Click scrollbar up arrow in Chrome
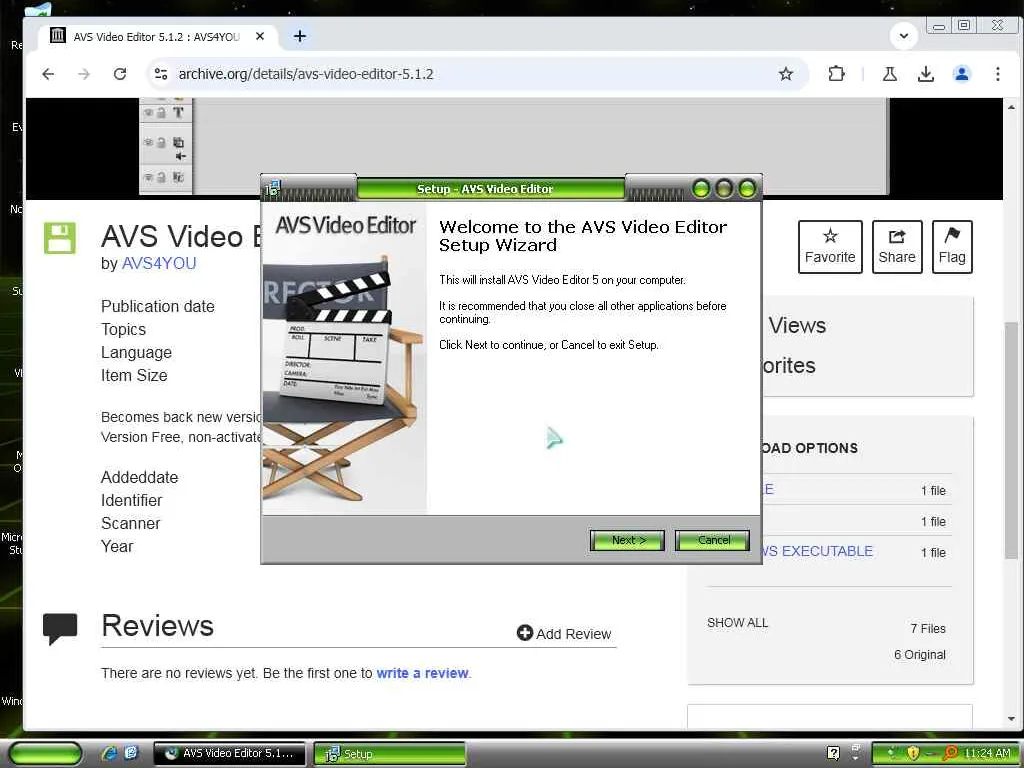The height and width of the screenshot is (768, 1024). point(1011,107)
